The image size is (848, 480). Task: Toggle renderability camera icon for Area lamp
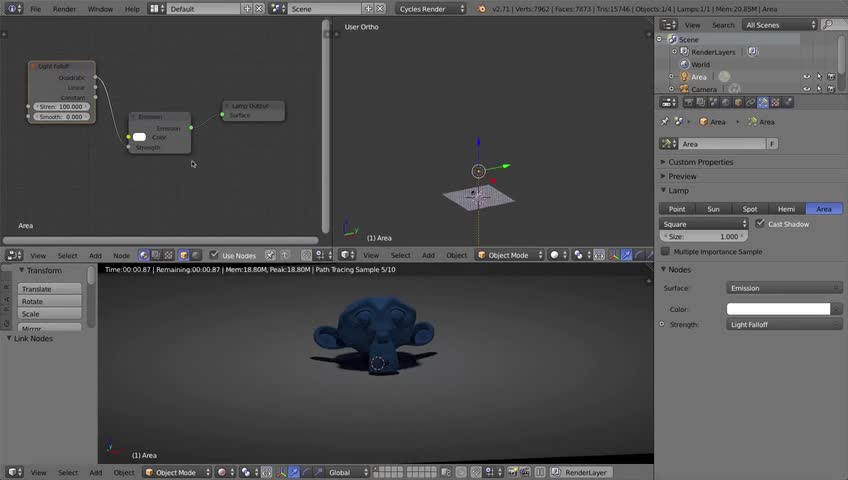[831, 77]
